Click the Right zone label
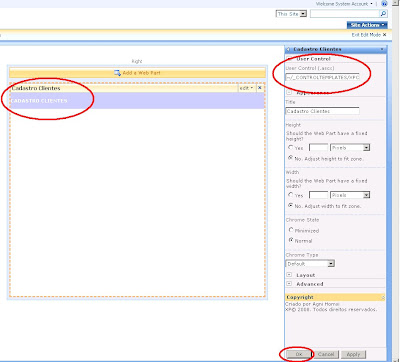 [137, 61]
